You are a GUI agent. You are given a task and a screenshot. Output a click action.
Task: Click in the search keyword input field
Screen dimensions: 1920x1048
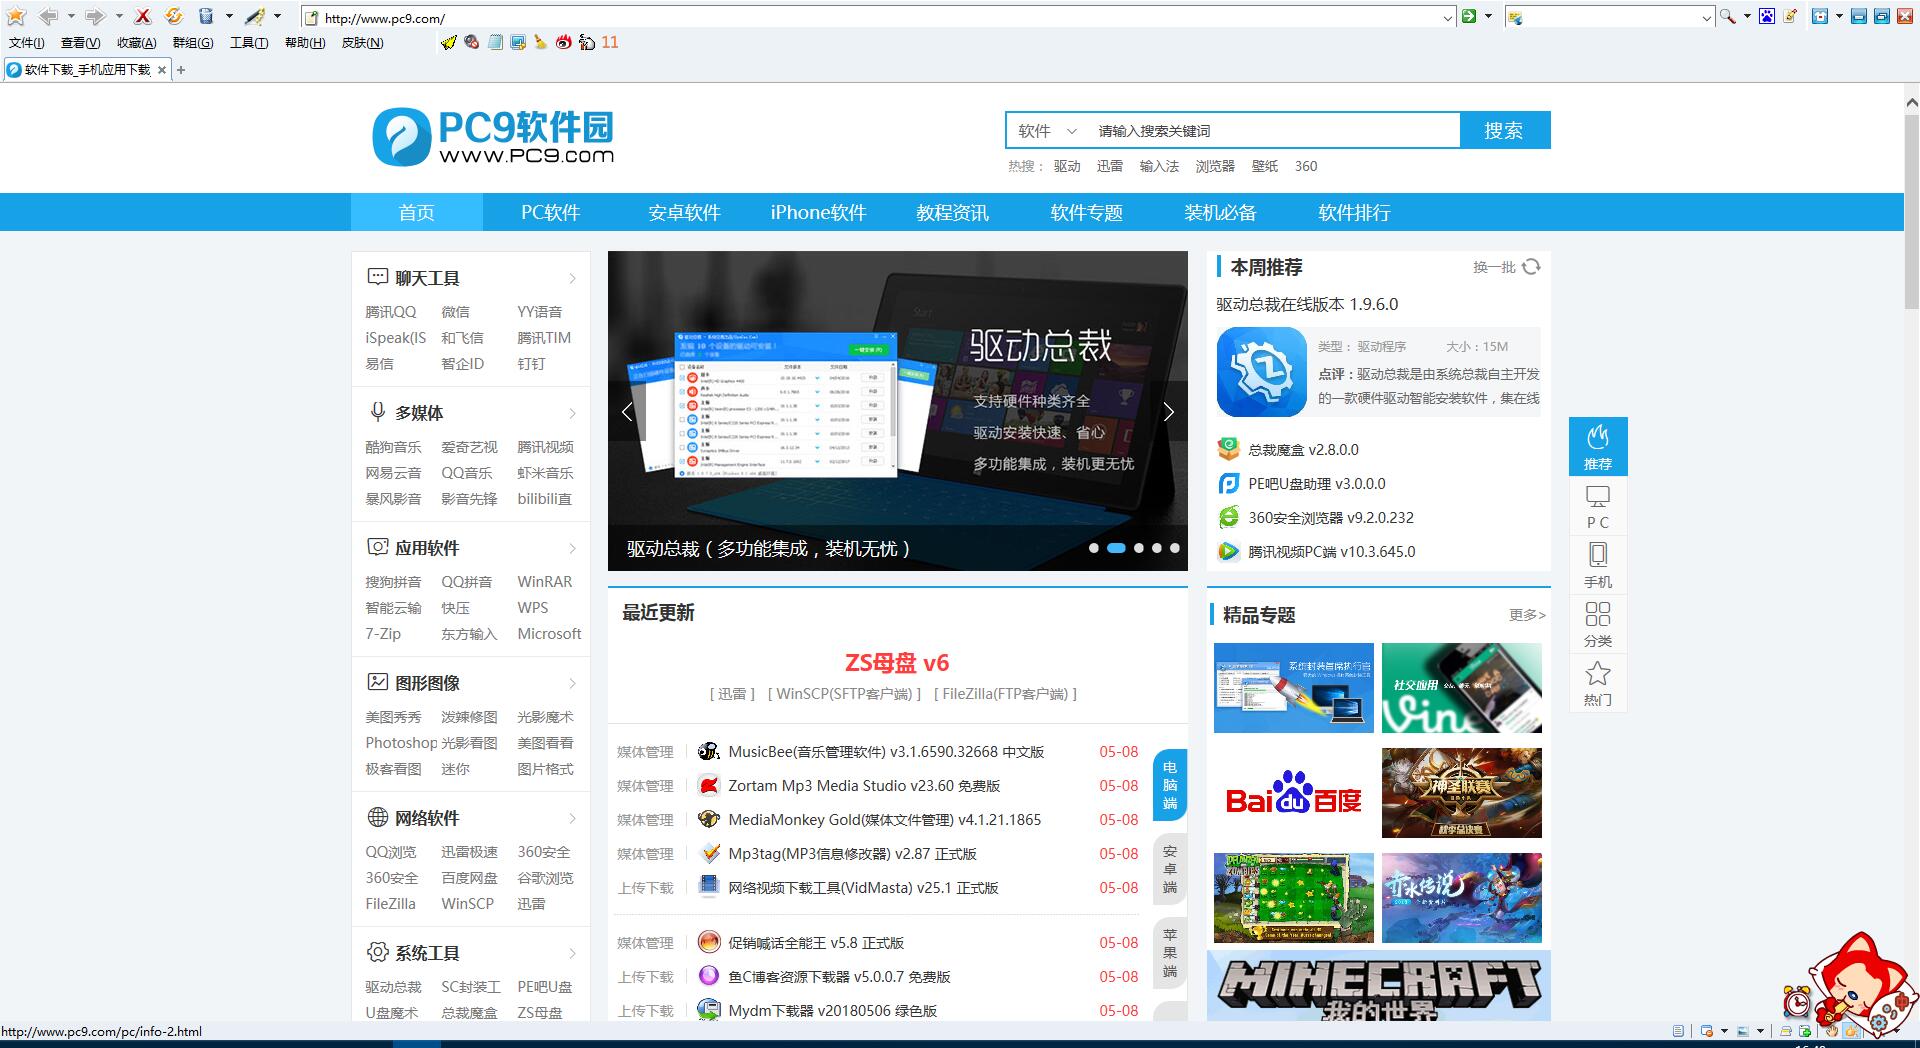pyautogui.click(x=1274, y=130)
